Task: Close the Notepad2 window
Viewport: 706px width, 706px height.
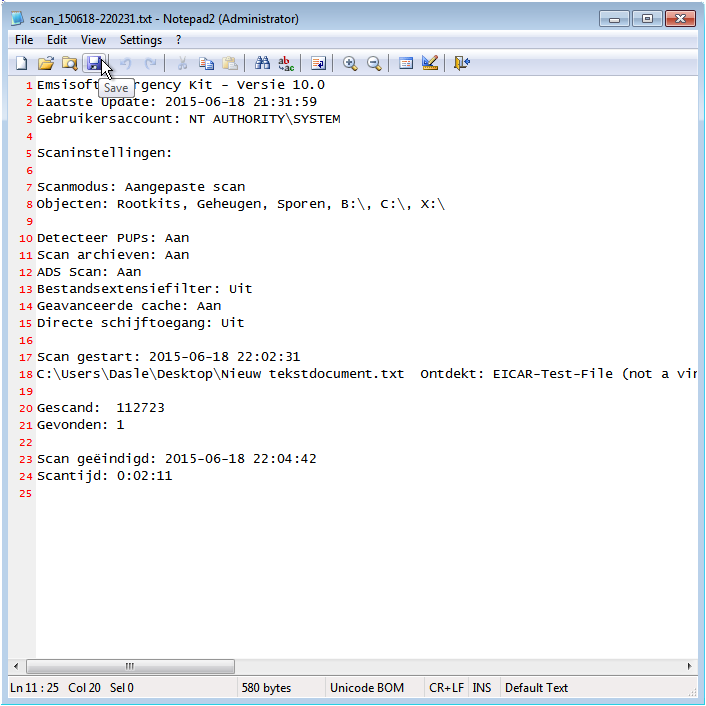Action: pyautogui.click(x=680, y=19)
